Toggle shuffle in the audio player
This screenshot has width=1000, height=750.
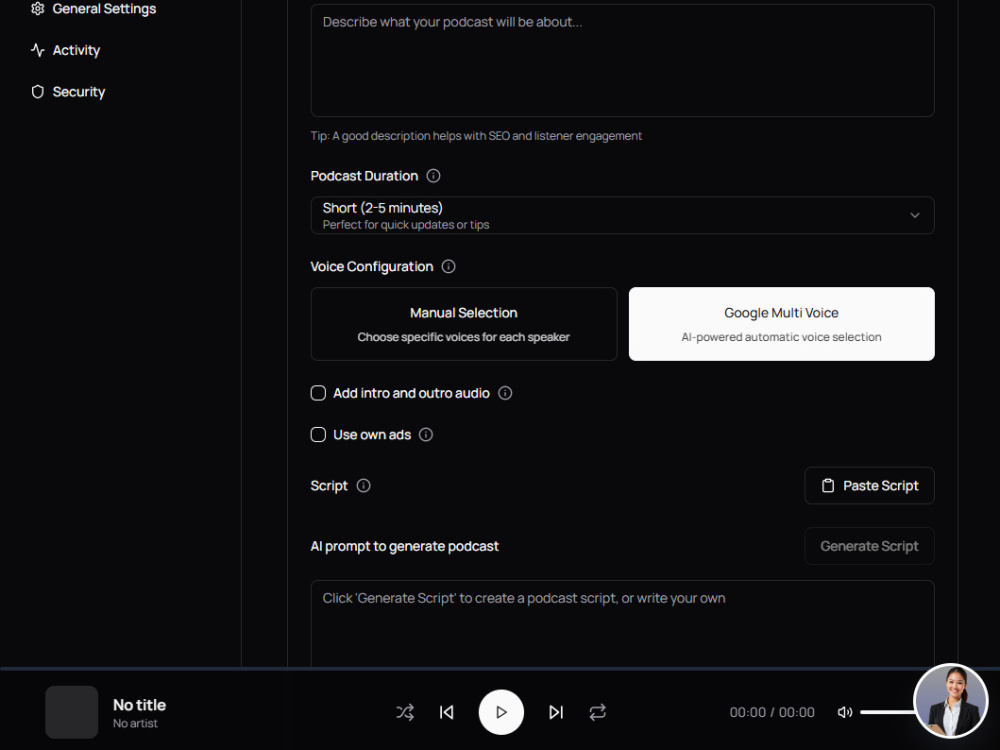(x=405, y=712)
